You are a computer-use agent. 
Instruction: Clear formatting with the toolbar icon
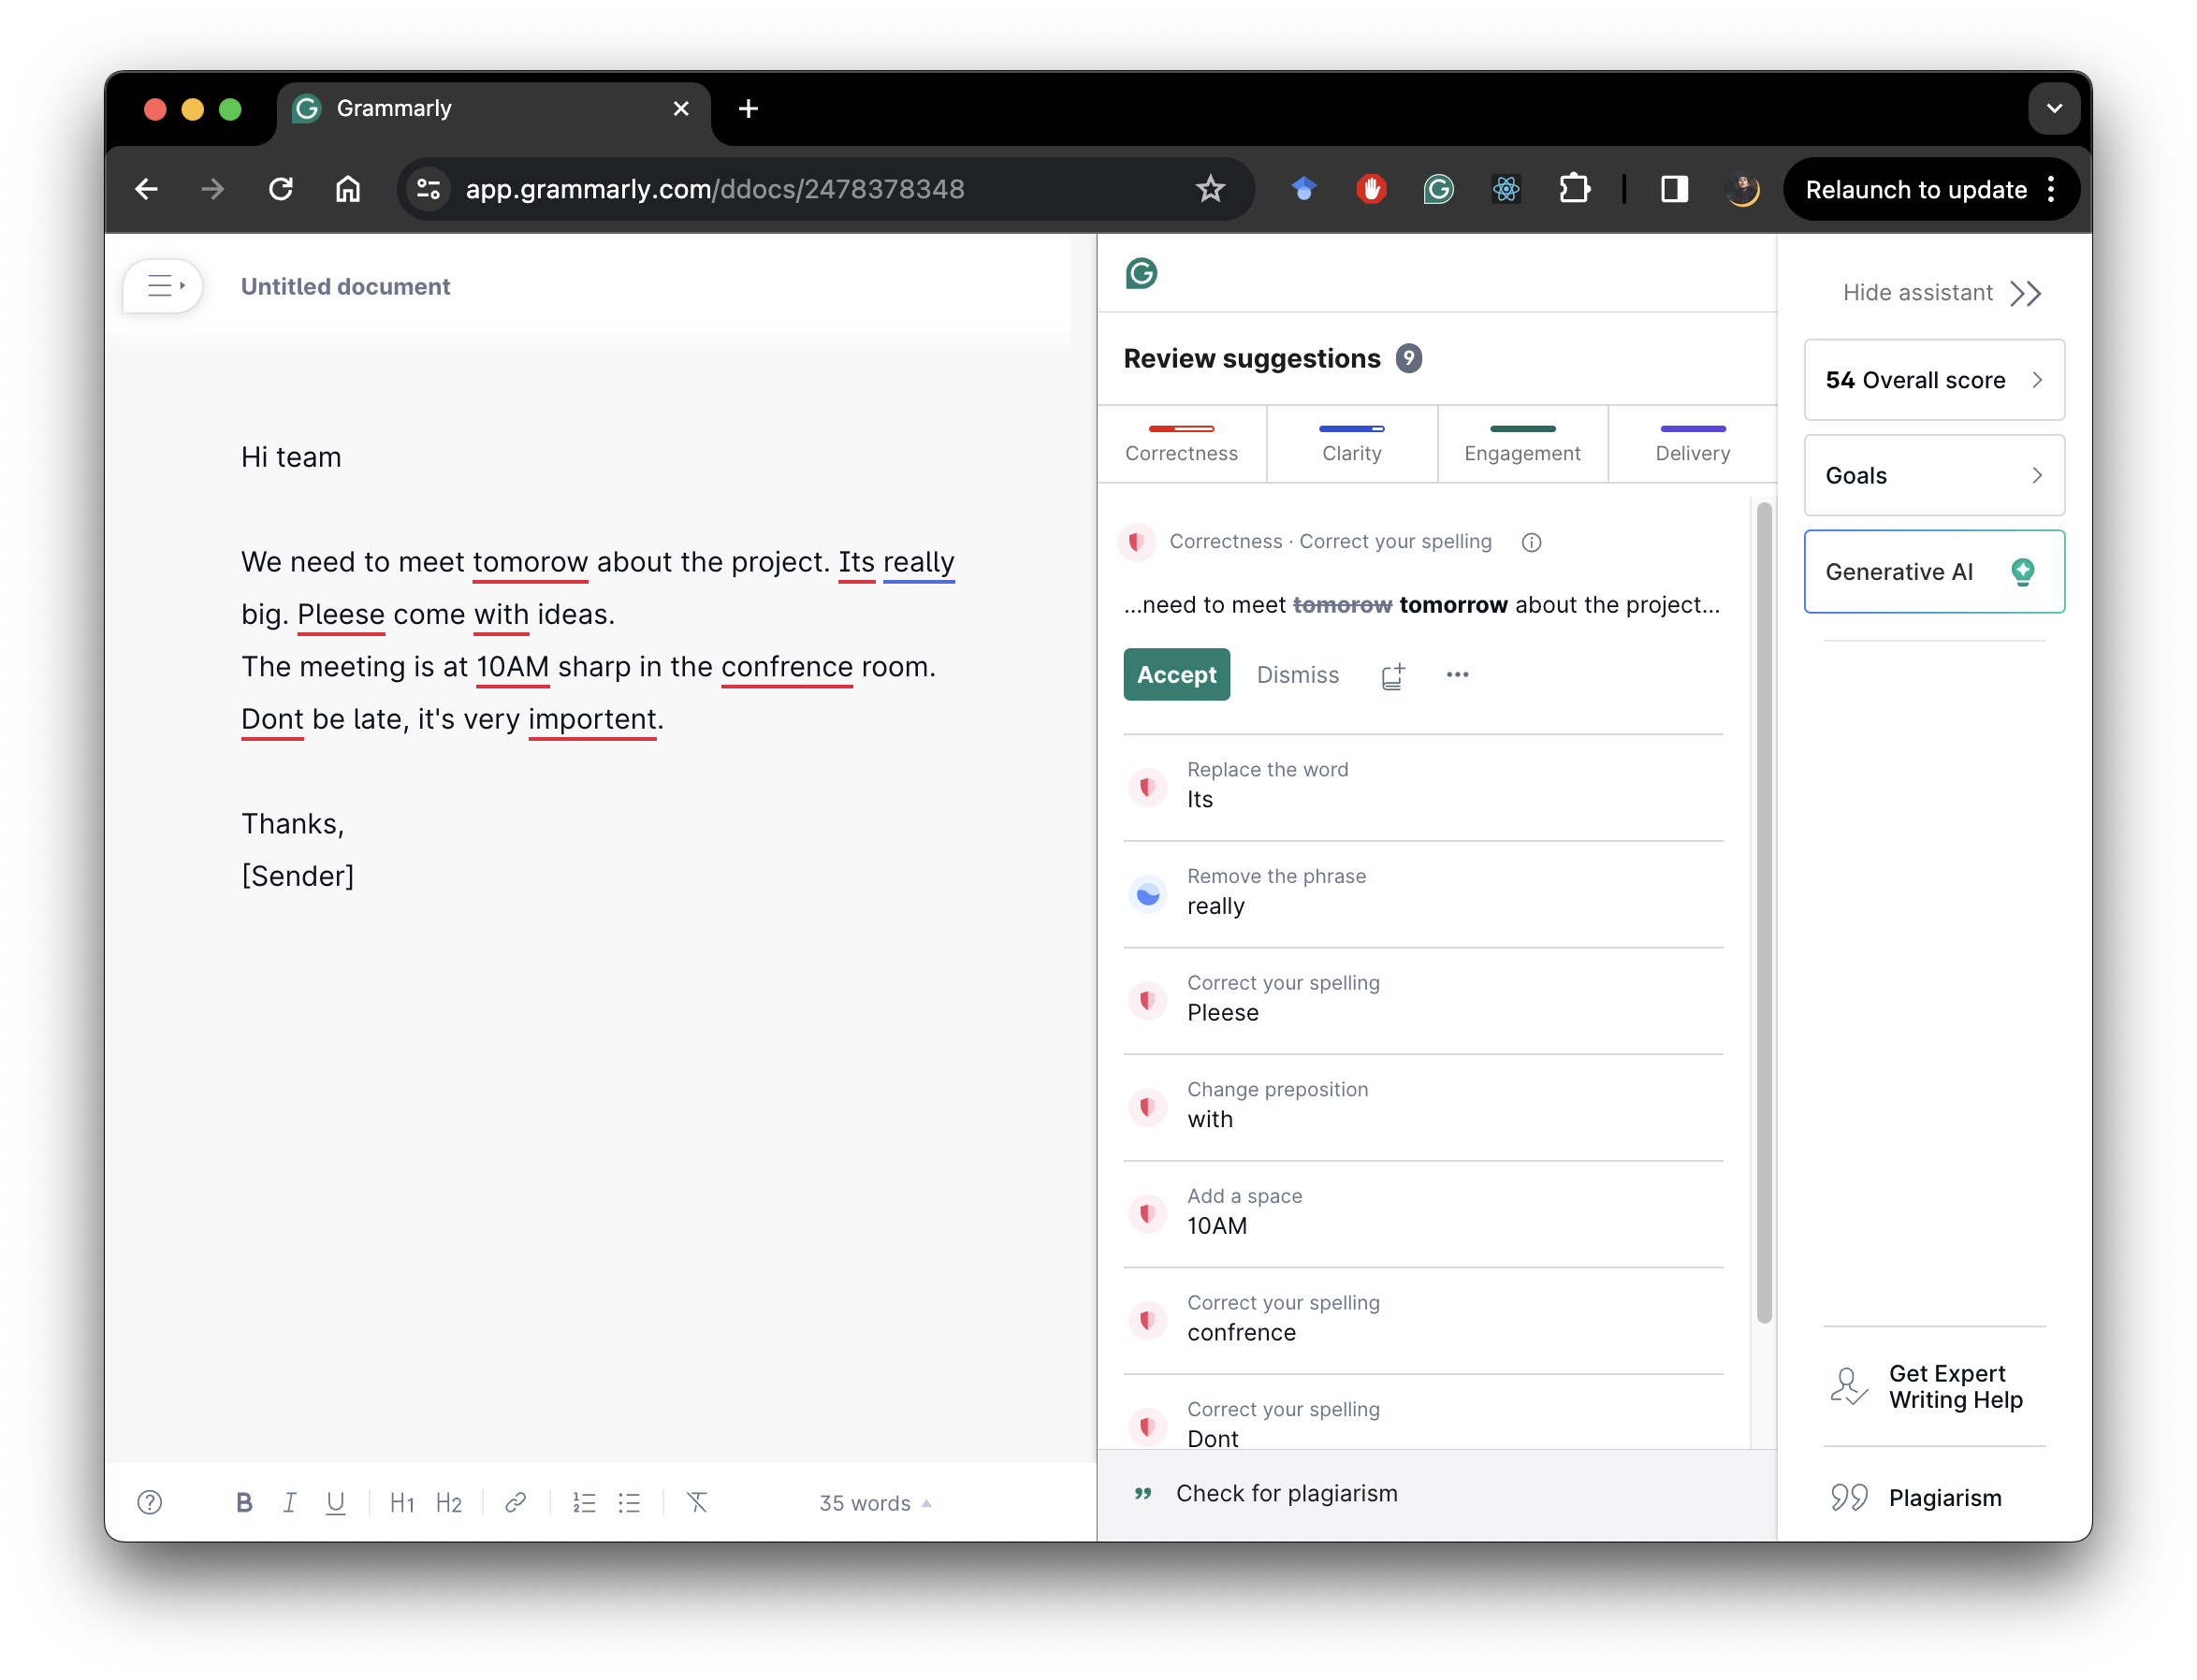pyautogui.click(x=697, y=1502)
